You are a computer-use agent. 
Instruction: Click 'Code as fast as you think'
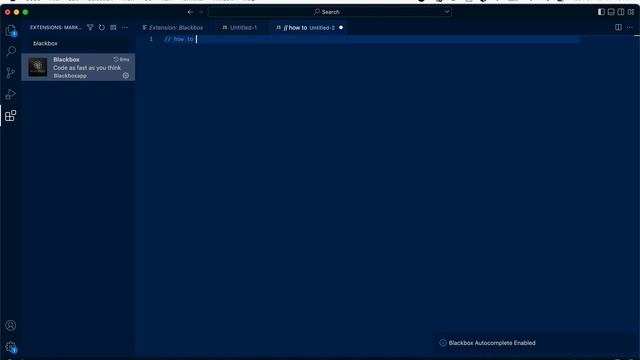[x=87, y=68]
